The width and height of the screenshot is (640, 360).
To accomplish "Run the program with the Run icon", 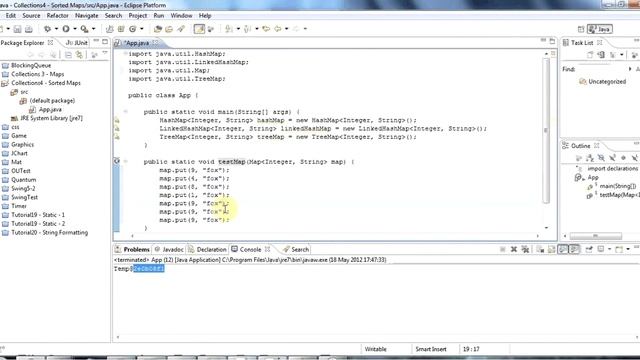I will (66, 29).
